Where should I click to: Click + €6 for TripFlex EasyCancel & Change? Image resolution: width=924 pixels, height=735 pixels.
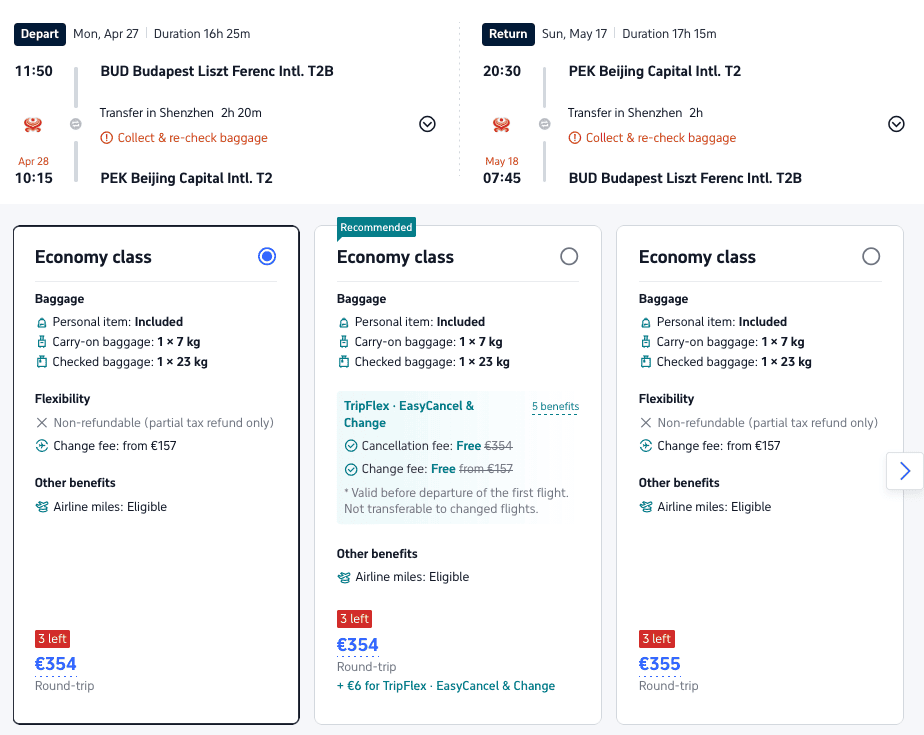pyautogui.click(x=446, y=686)
